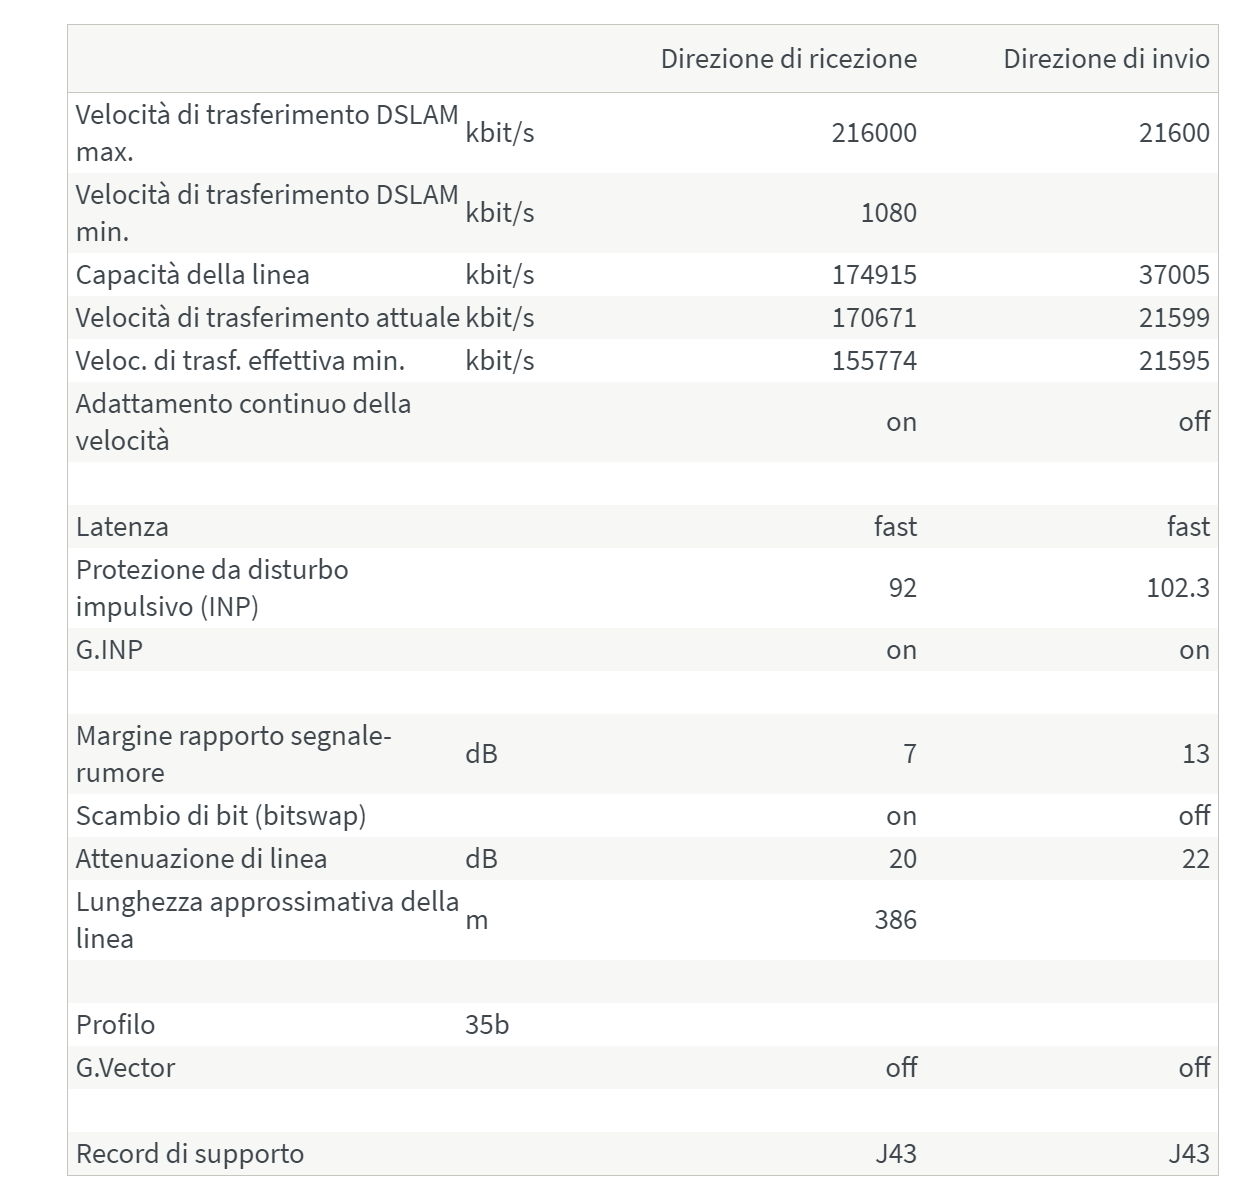Image resolution: width=1238 pixels, height=1189 pixels.
Task: Click current transfer speed value 170671
Action: pyautogui.click(x=873, y=318)
